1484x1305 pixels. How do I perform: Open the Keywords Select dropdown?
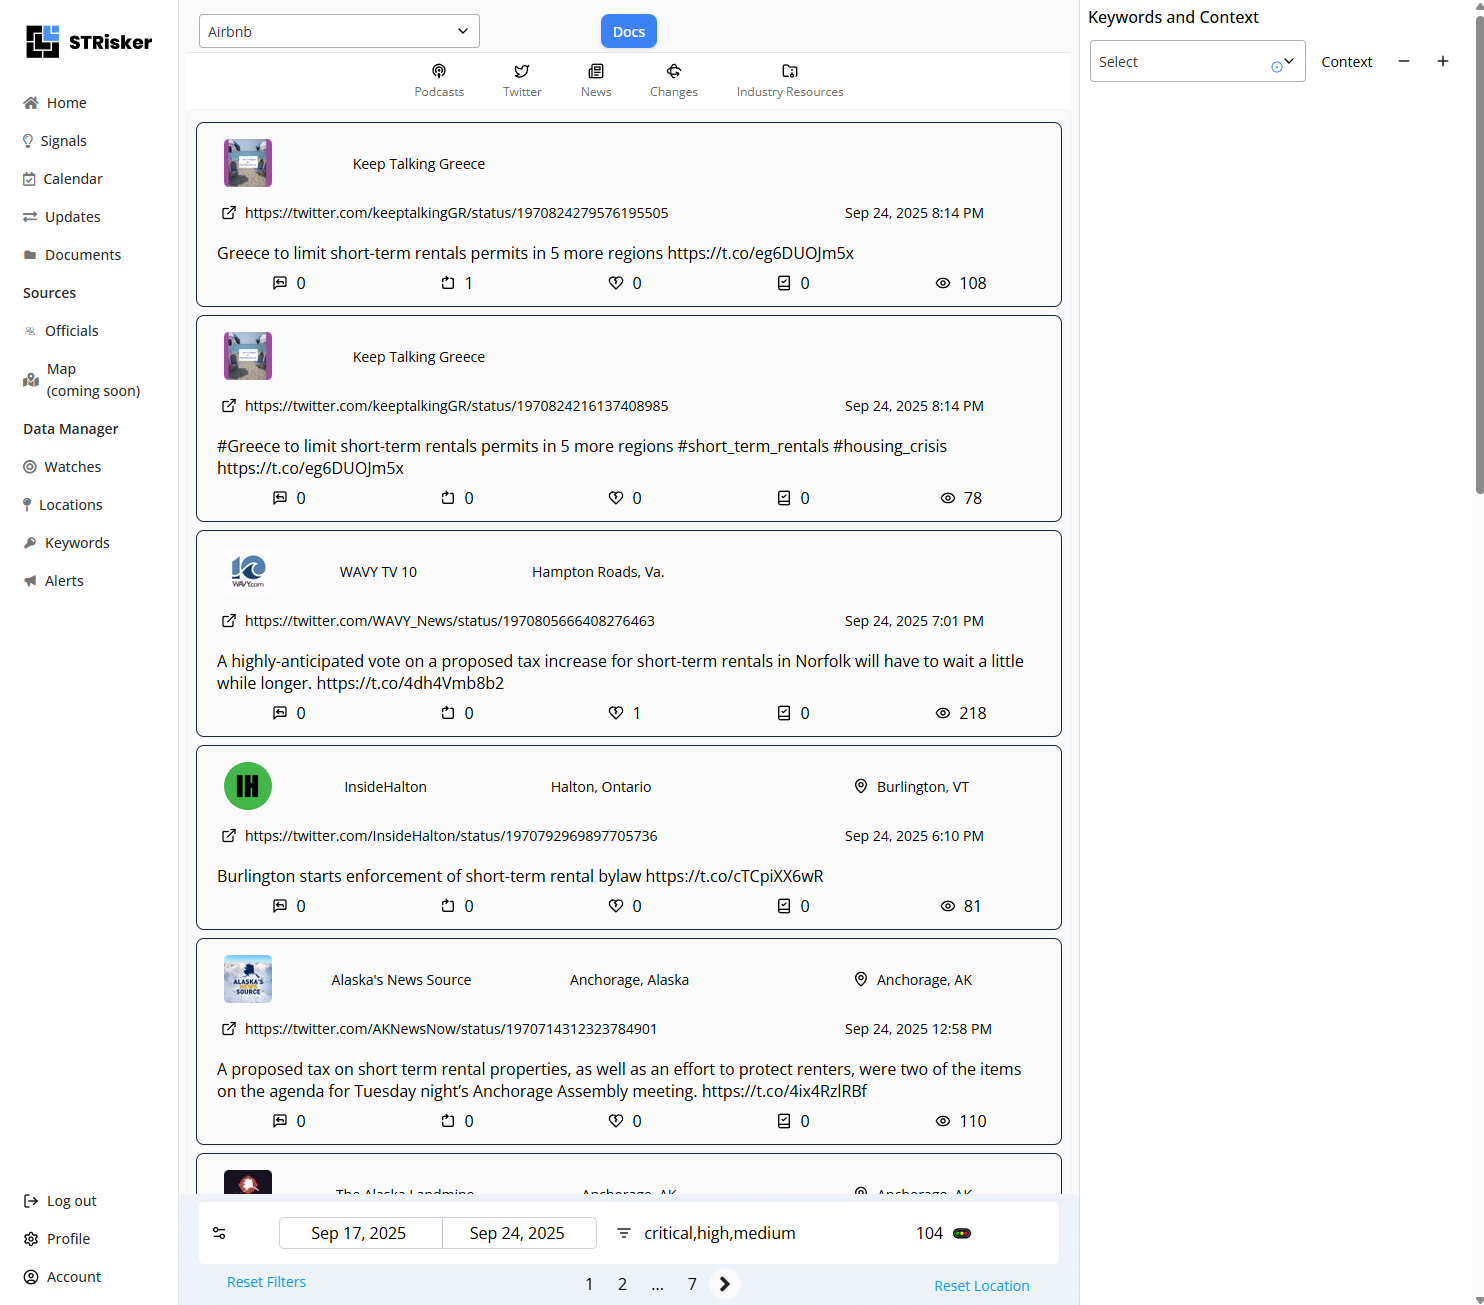pos(1196,62)
